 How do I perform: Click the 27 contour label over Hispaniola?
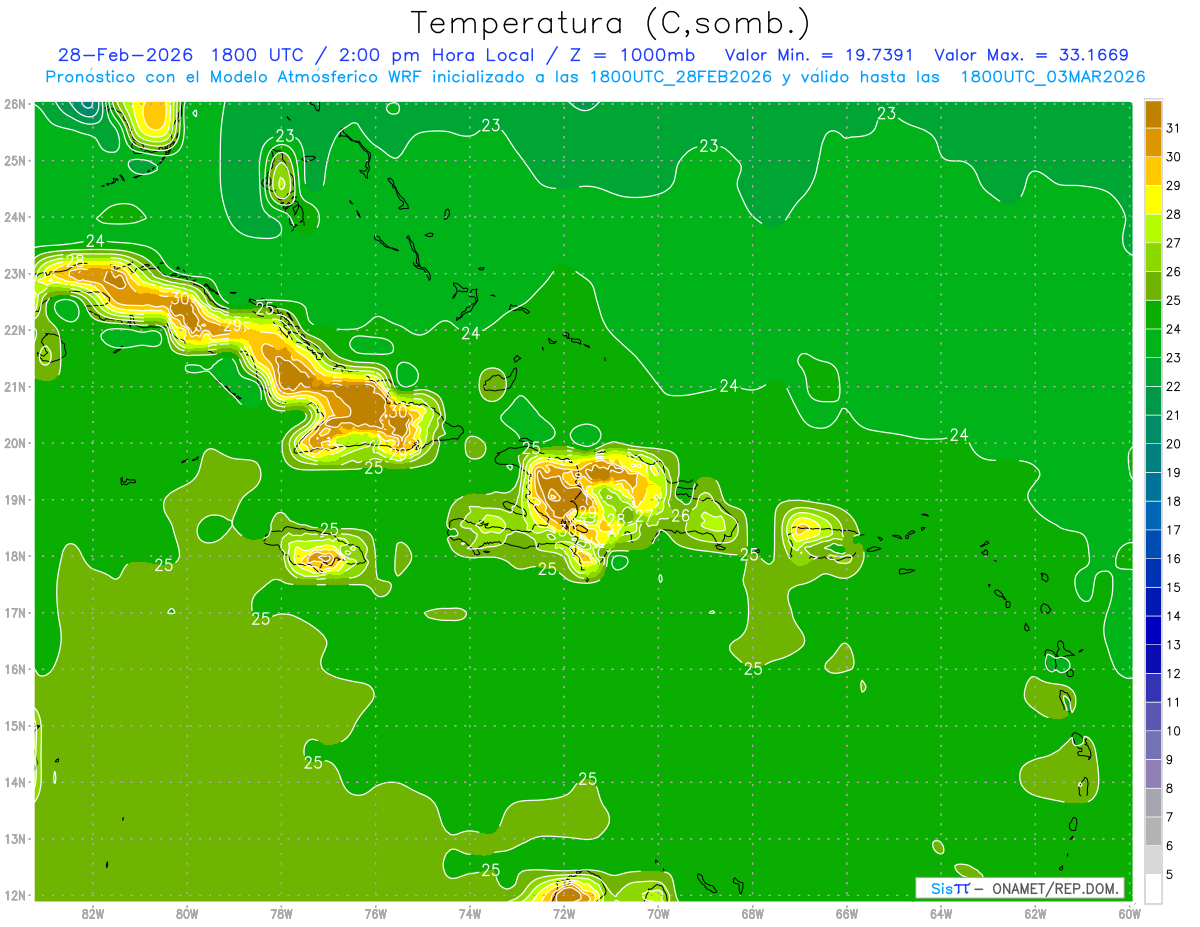click(644, 515)
